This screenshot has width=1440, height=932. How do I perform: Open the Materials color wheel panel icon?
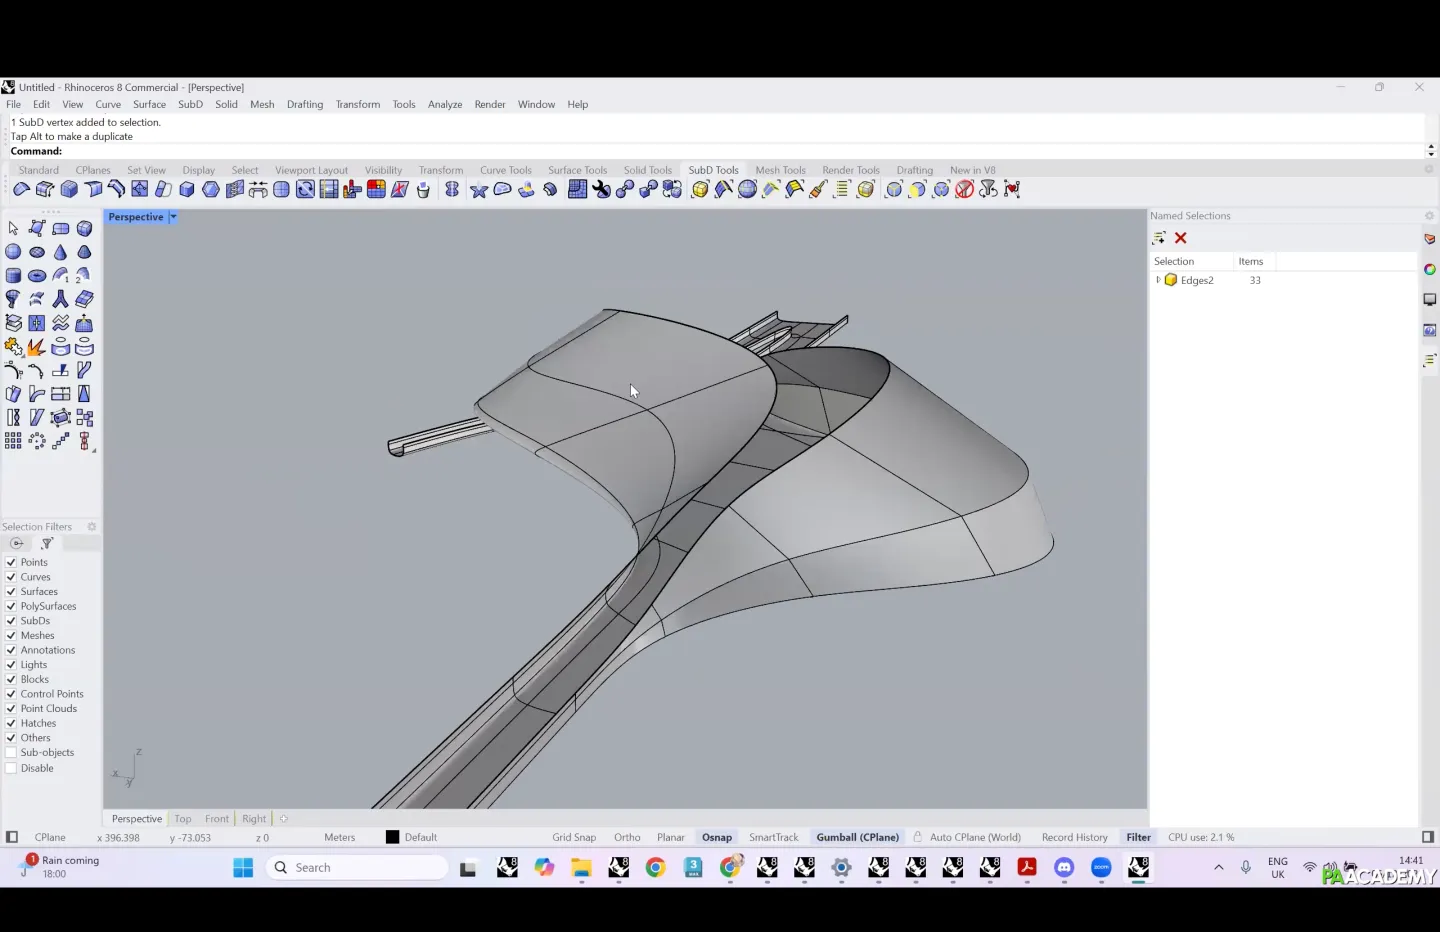(1429, 269)
